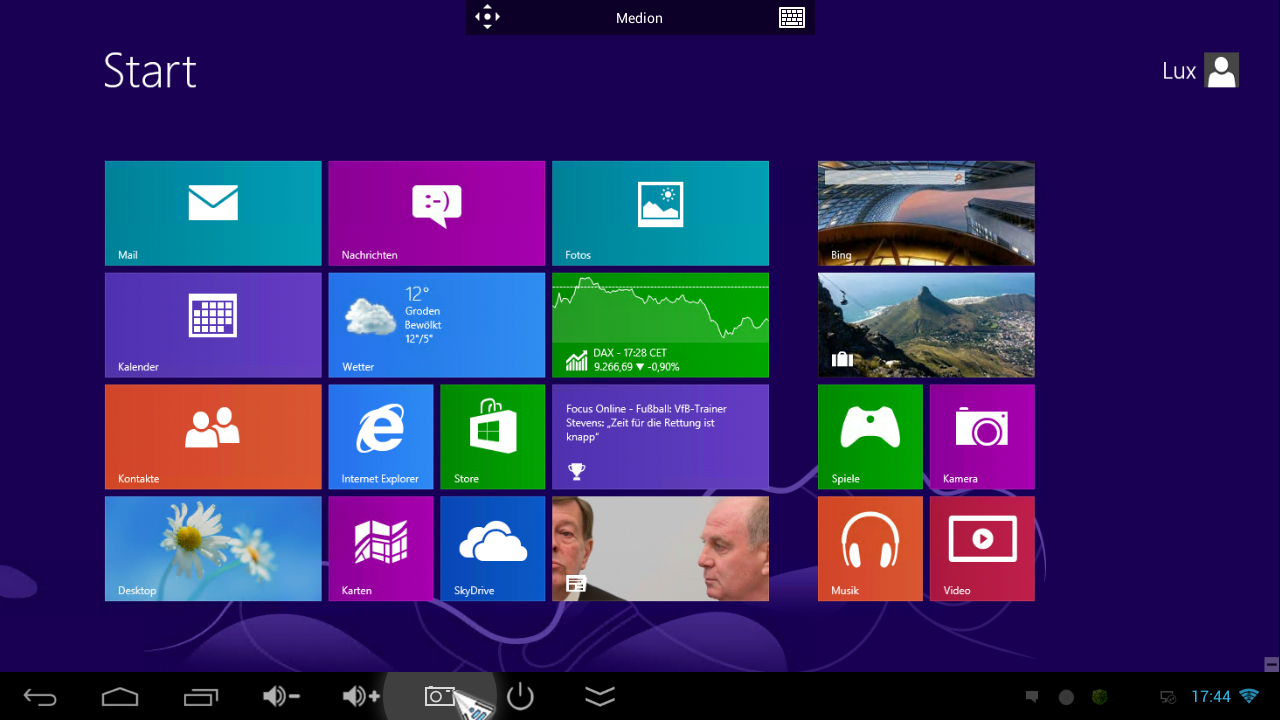Open the Mail tile

[x=213, y=213]
